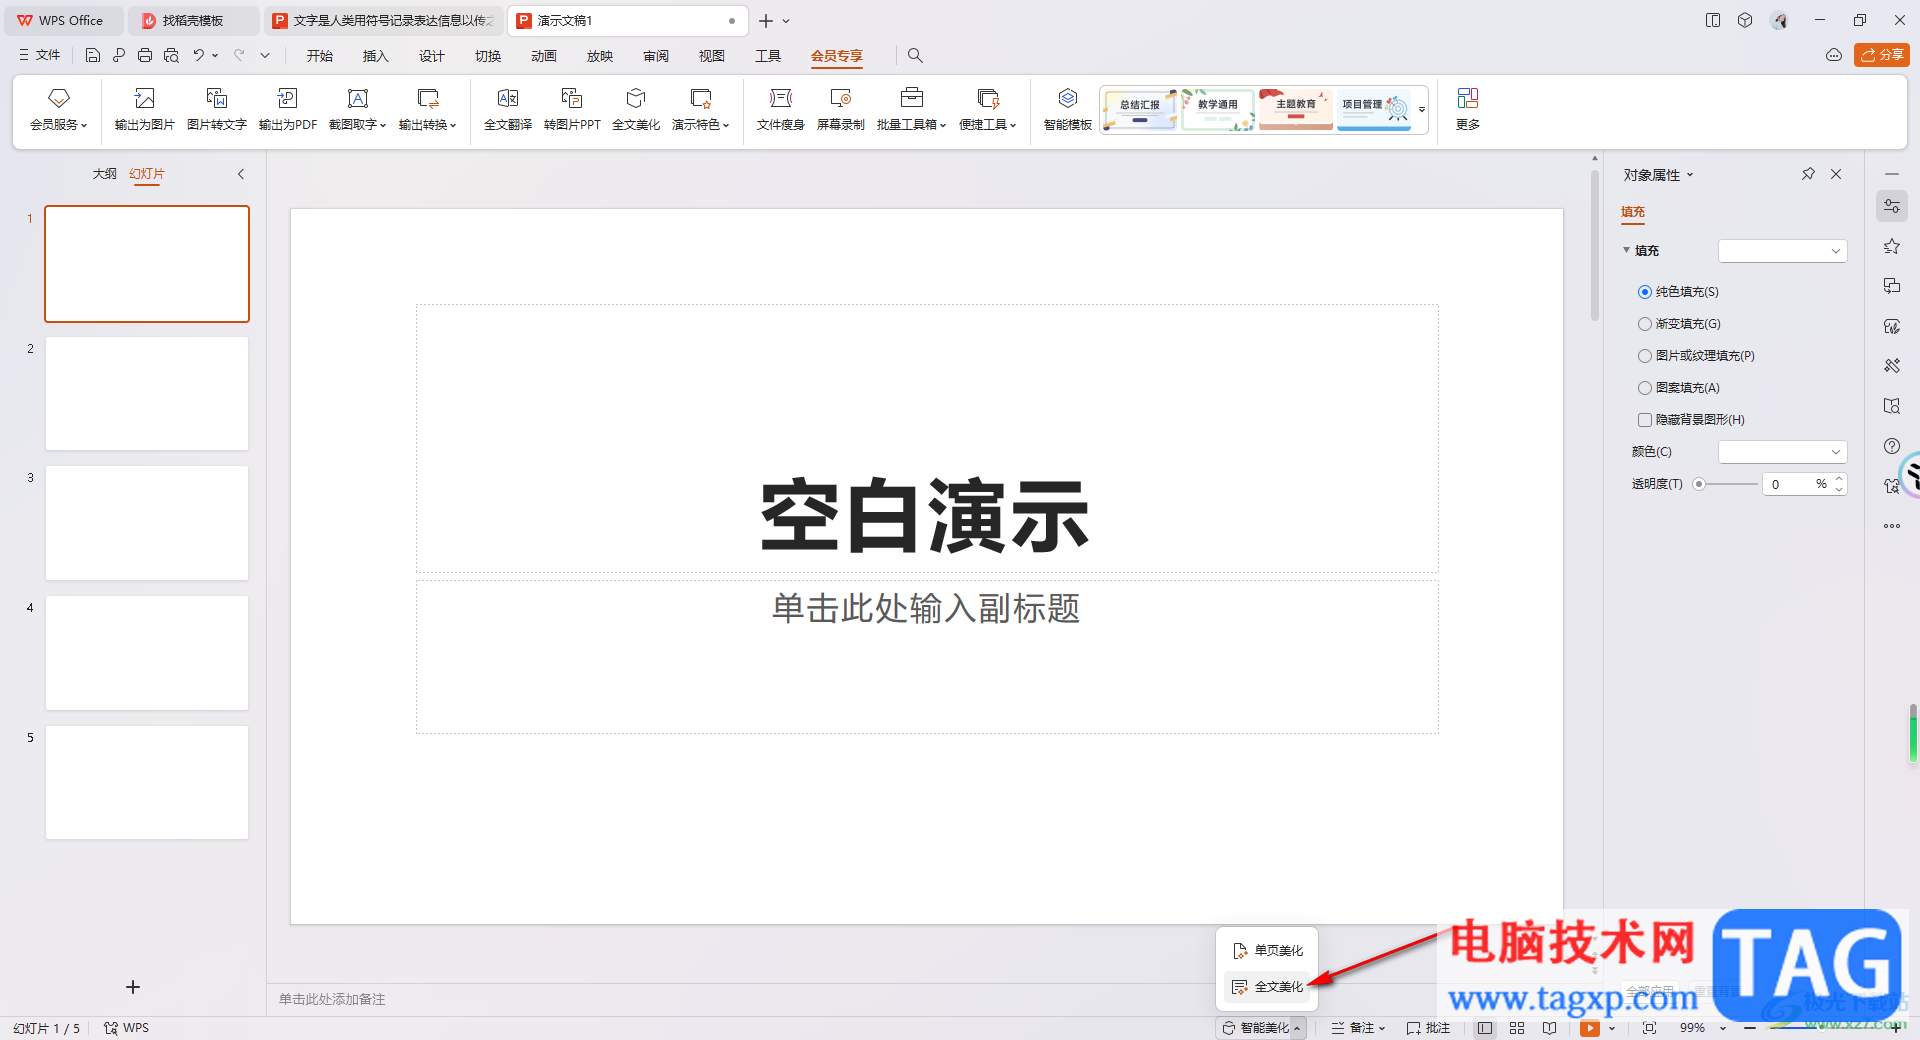Screen dimensions: 1920x1040
Task: Open the 颜色(C) color dropdown
Action: click(x=1782, y=452)
